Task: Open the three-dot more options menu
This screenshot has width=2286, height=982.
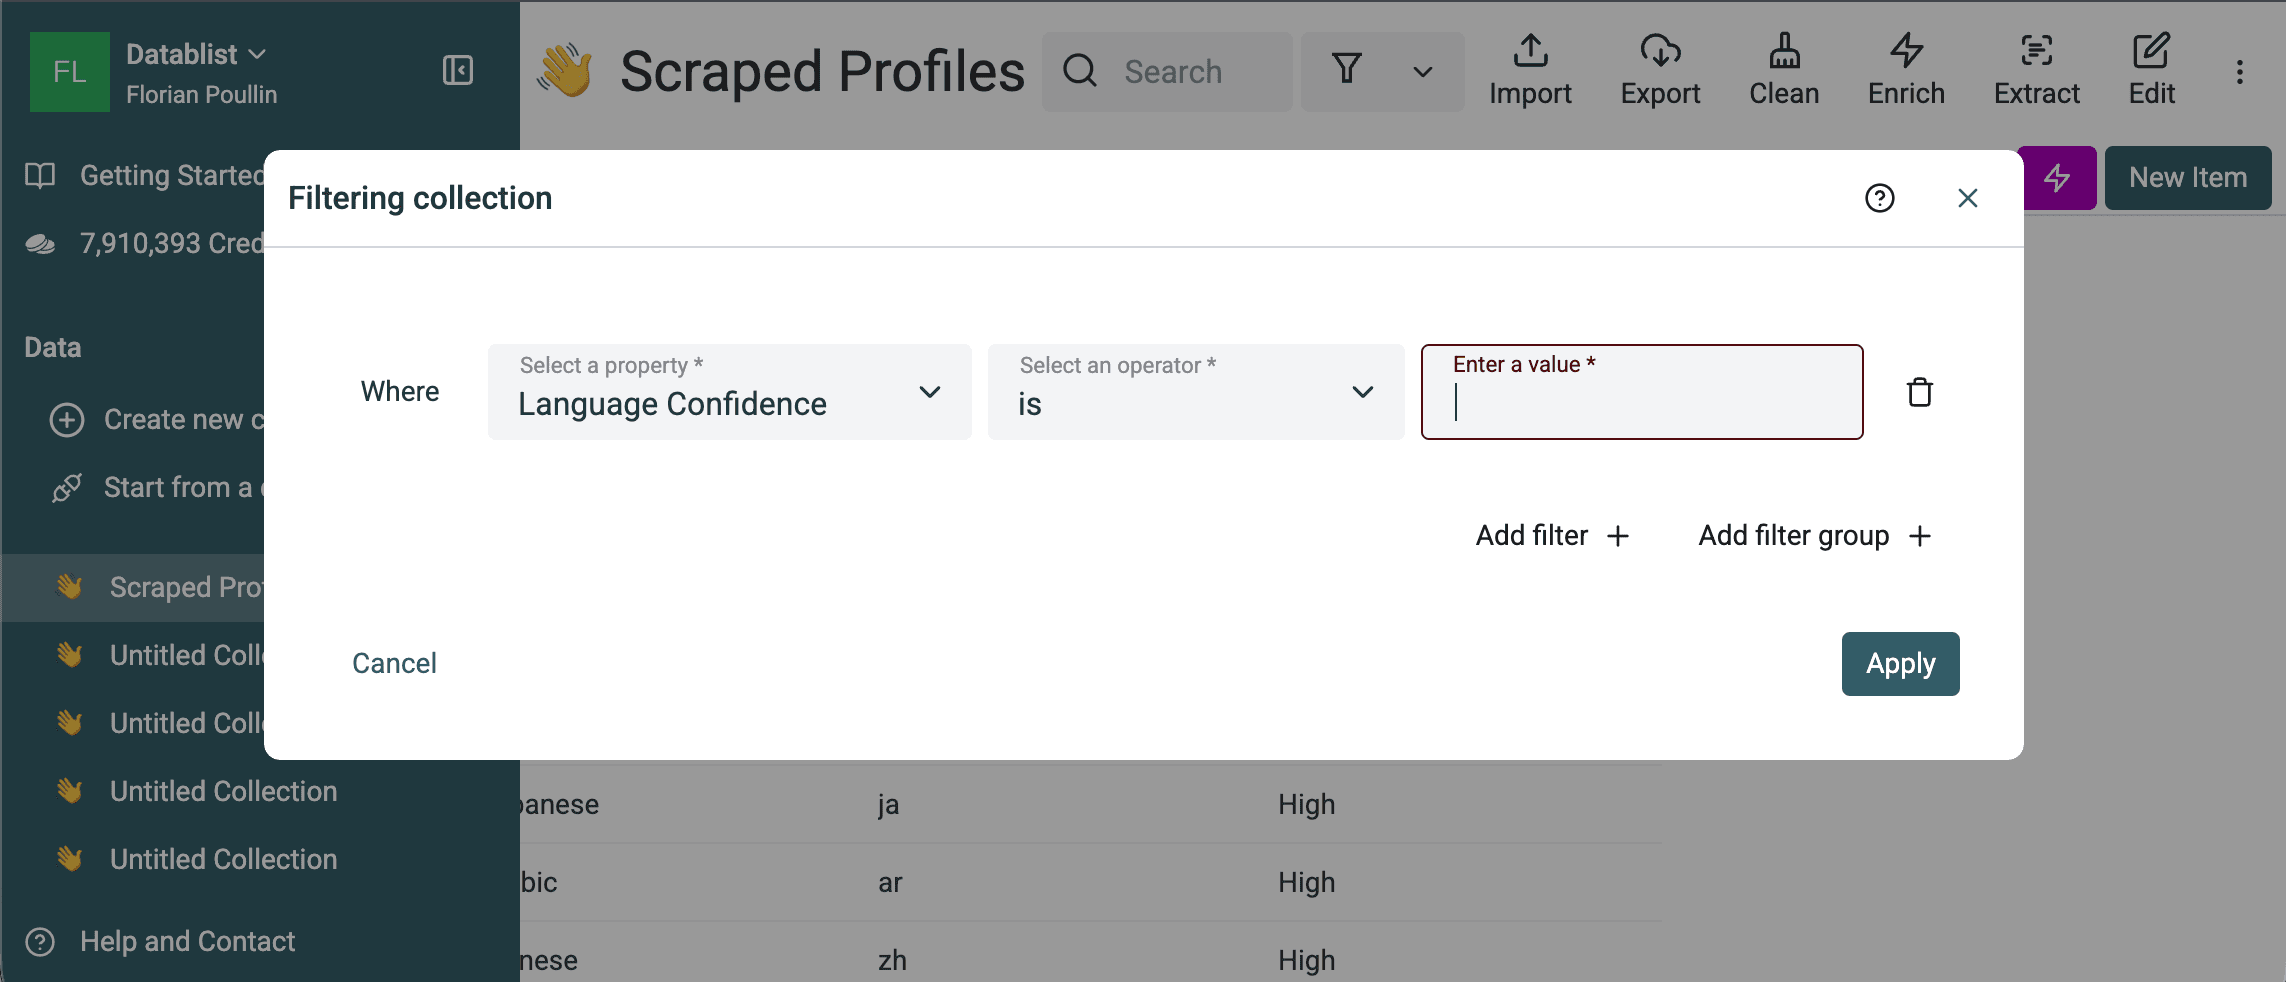Action: point(2240,71)
